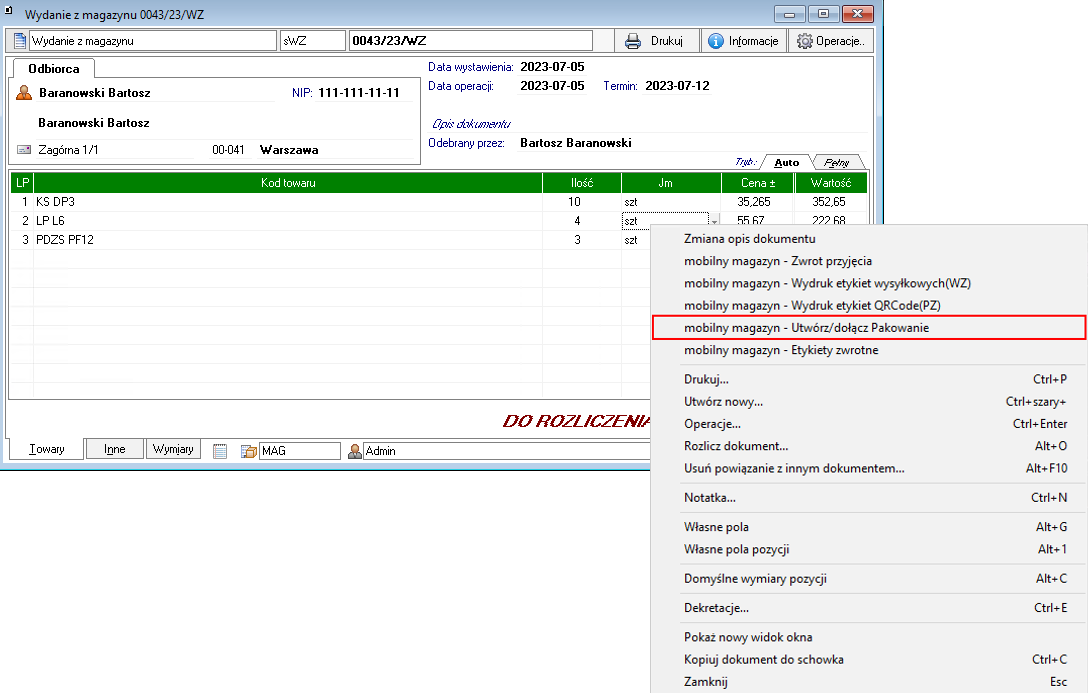Switch to Auto mode tab

pyautogui.click(x=786, y=162)
